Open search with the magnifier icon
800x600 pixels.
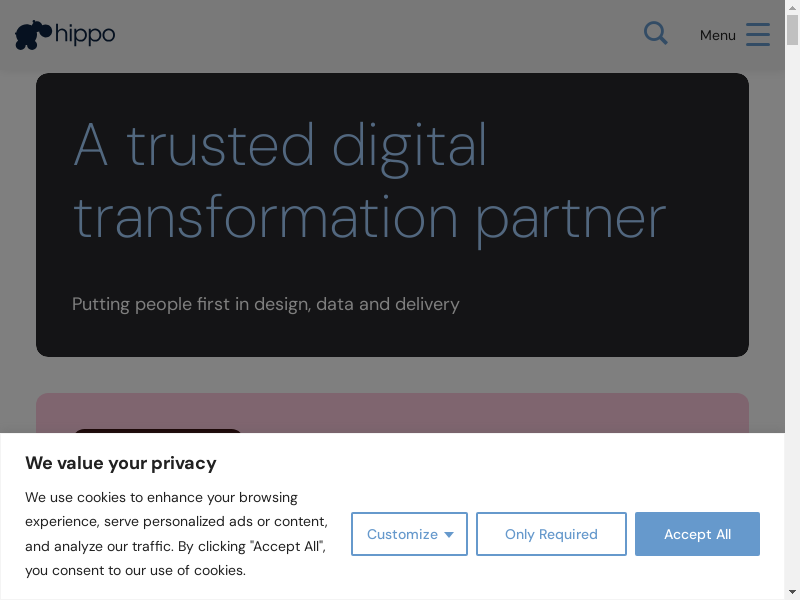pyautogui.click(x=655, y=34)
